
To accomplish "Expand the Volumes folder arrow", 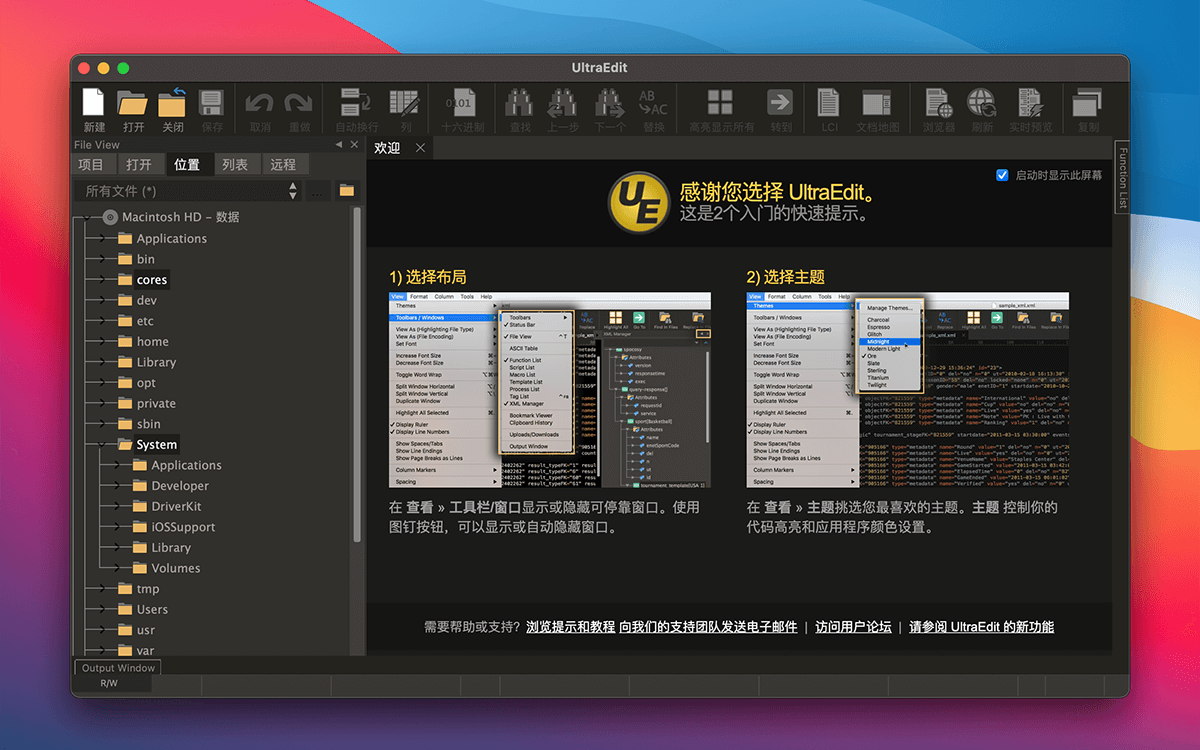I will (x=119, y=569).
